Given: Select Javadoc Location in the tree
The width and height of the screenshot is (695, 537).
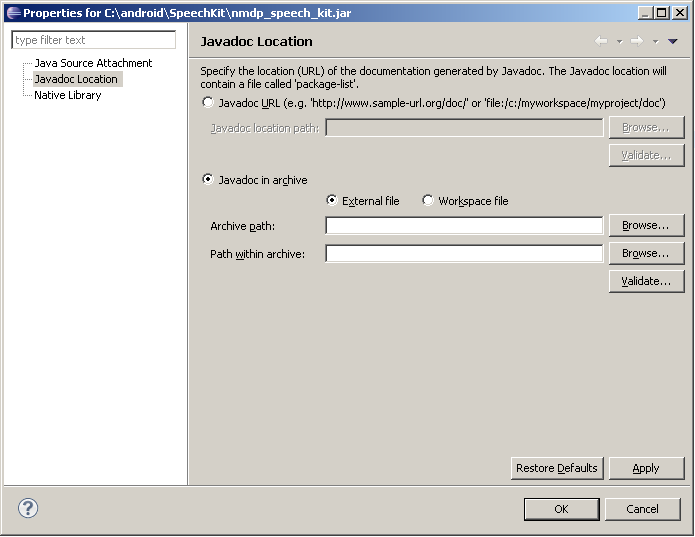Looking at the screenshot, I should (76, 79).
